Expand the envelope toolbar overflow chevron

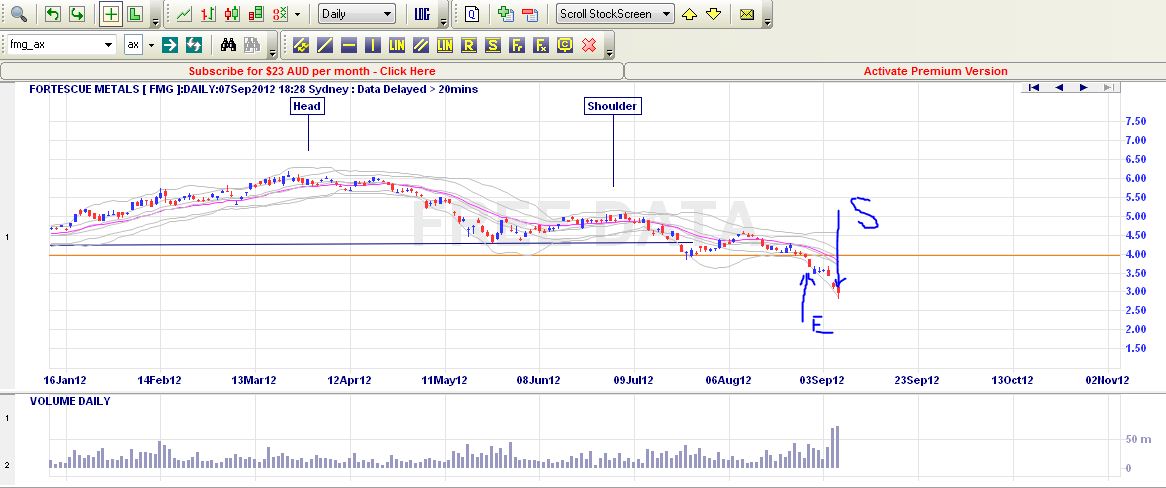[x=767, y=21]
